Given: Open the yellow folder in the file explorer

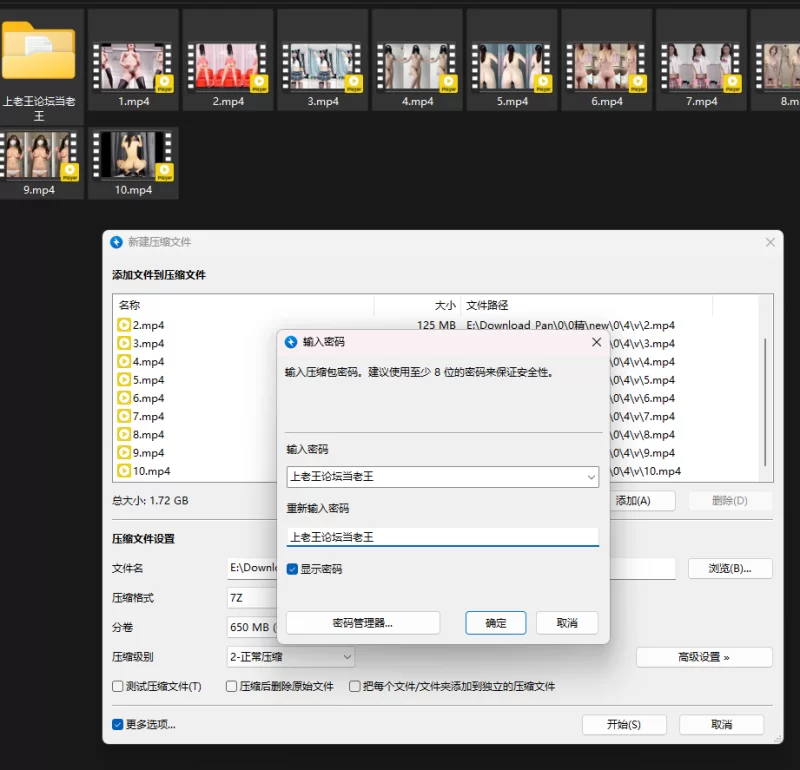Looking at the screenshot, I should click(x=38, y=52).
